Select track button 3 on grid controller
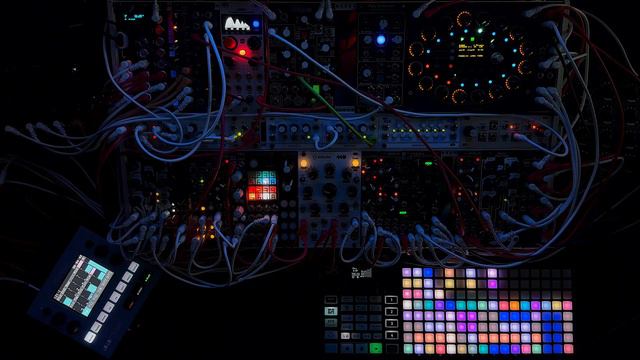The width and height of the screenshot is (640, 360). tap(391, 323)
